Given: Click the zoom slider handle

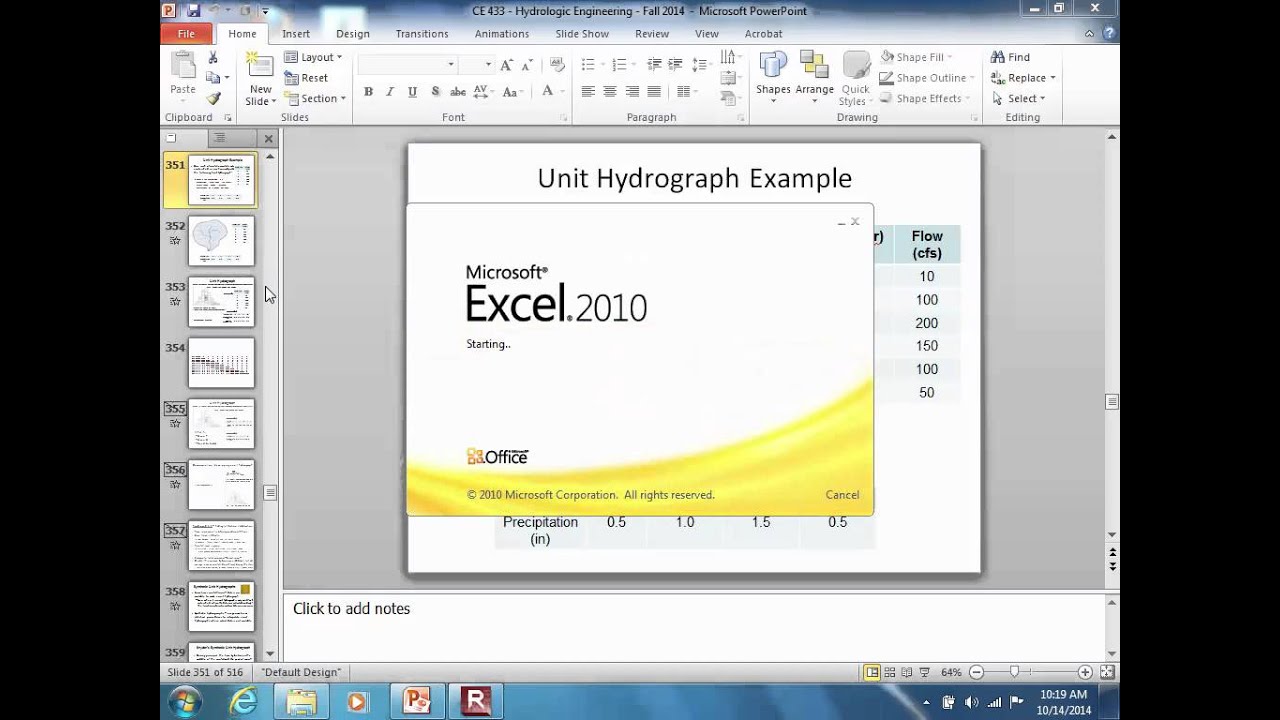Looking at the screenshot, I should pos(1014,672).
